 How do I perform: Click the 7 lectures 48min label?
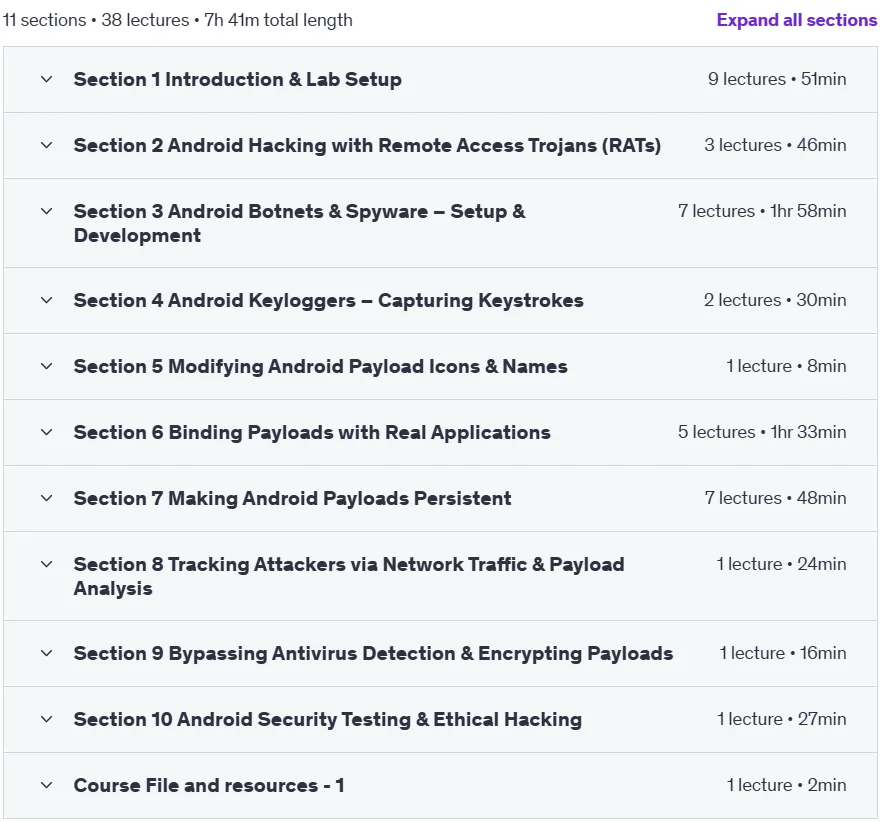(x=776, y=498)
